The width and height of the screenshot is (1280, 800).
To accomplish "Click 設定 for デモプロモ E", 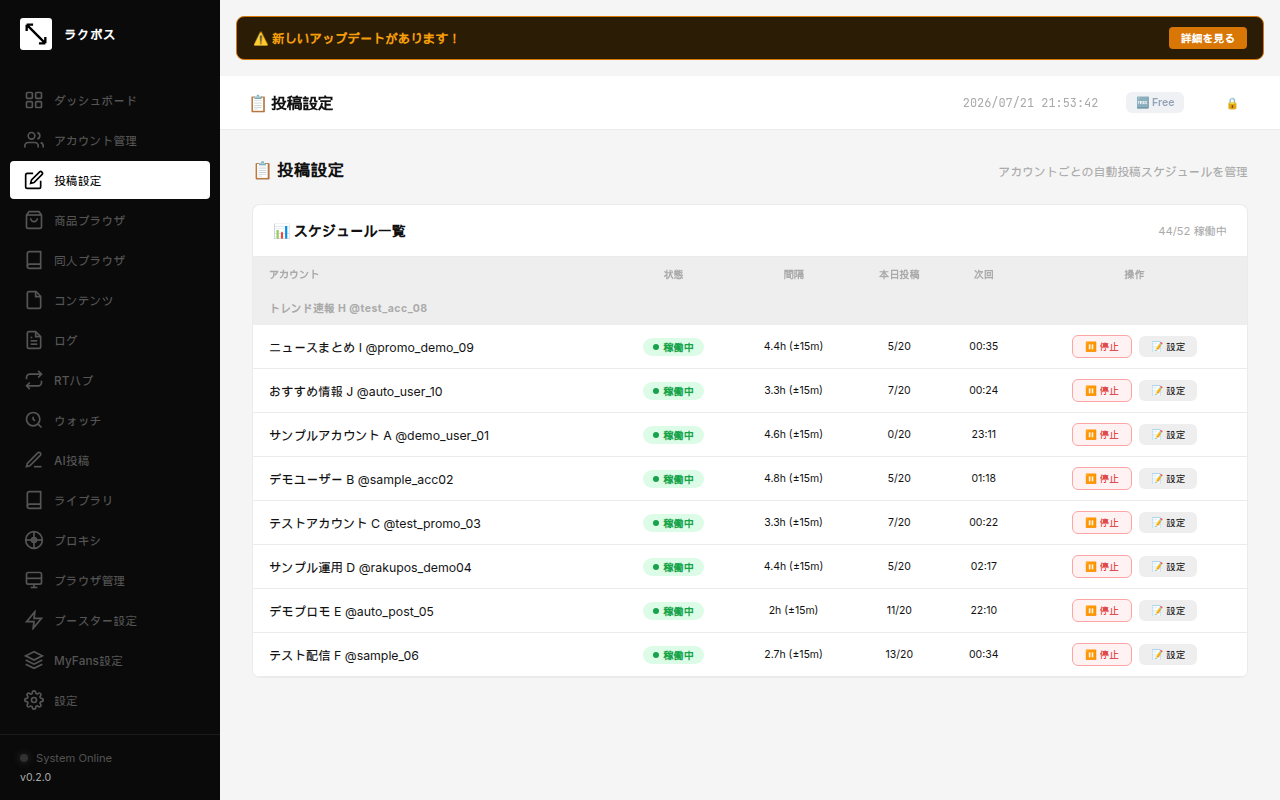I will (x=1168, y=610).
